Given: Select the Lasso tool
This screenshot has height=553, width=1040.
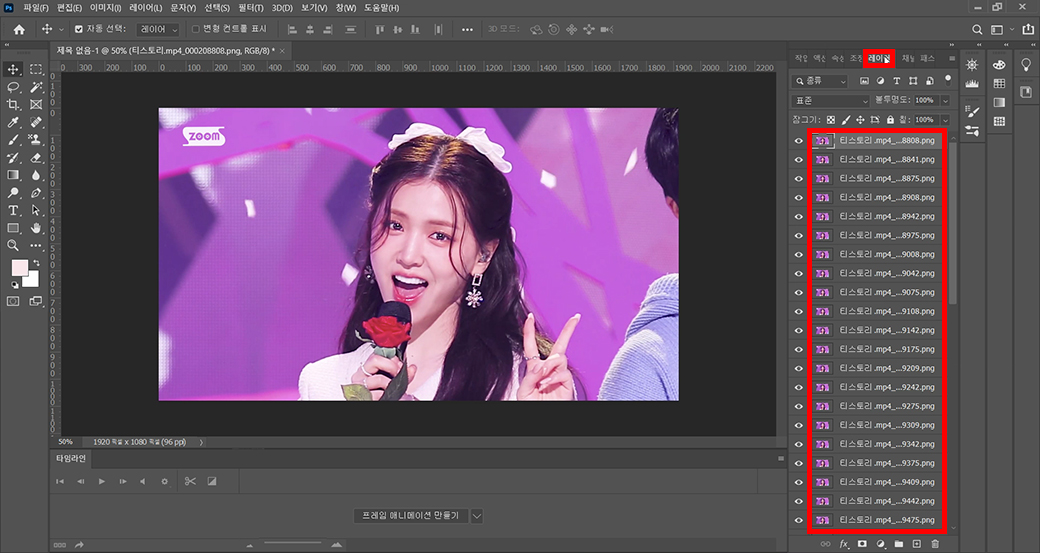Looking at the screenshot, I should click(x=13, y=87).
